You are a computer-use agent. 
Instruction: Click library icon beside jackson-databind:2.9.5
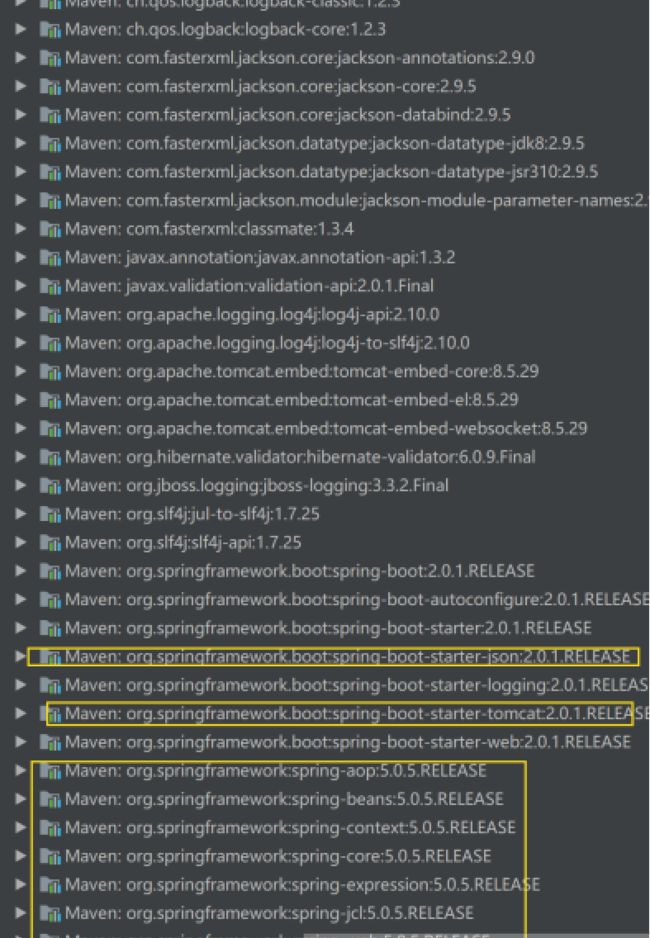pyautogui.click(x=50, y=115)
